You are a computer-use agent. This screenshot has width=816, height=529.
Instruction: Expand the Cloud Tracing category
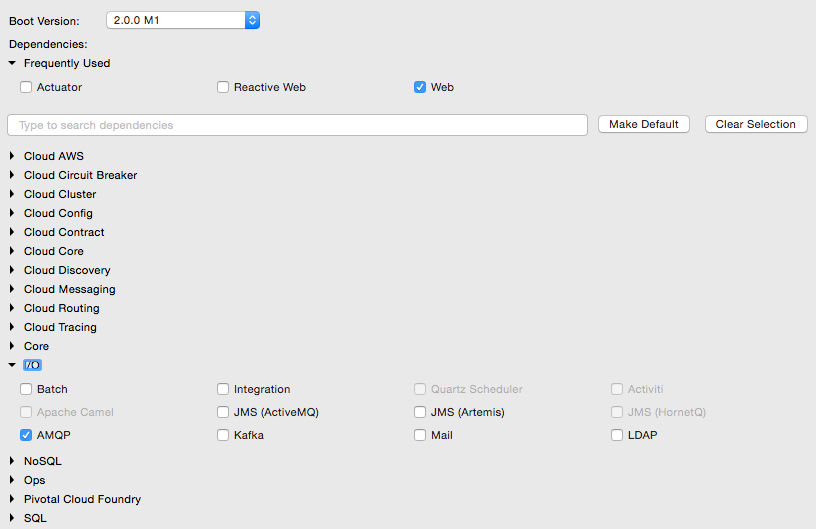pyautogui.click(x=12, y=327)
